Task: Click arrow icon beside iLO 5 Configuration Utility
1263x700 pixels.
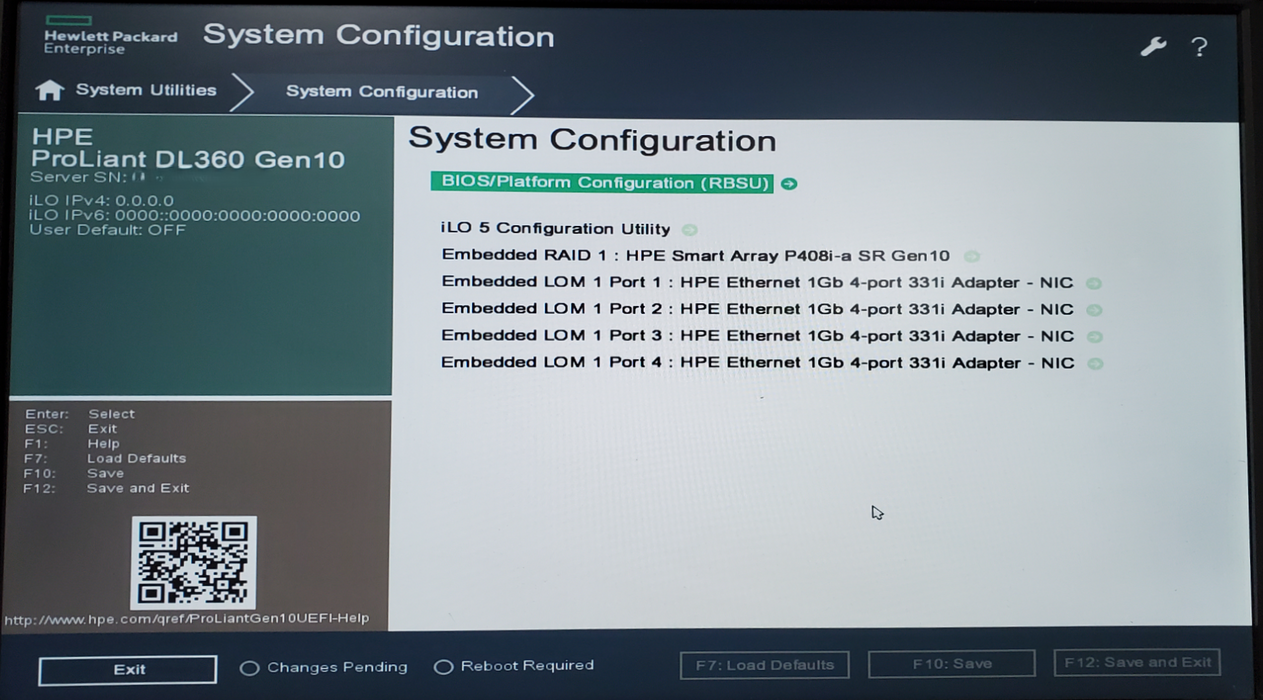Action: point(689,230)
